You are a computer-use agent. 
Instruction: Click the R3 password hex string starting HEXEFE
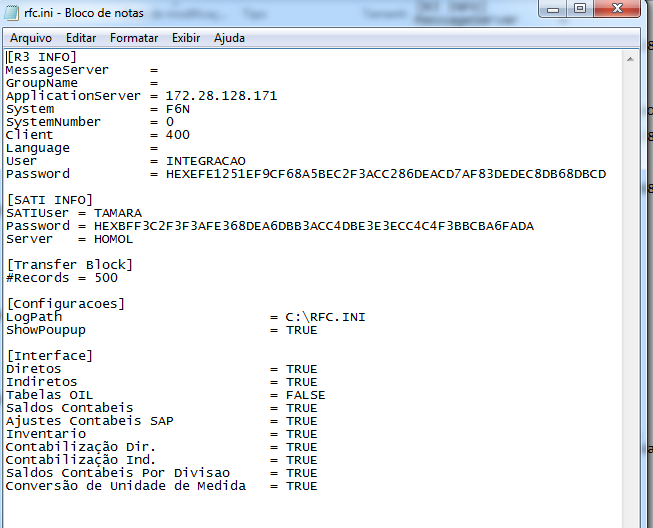[x=386, y=174]
